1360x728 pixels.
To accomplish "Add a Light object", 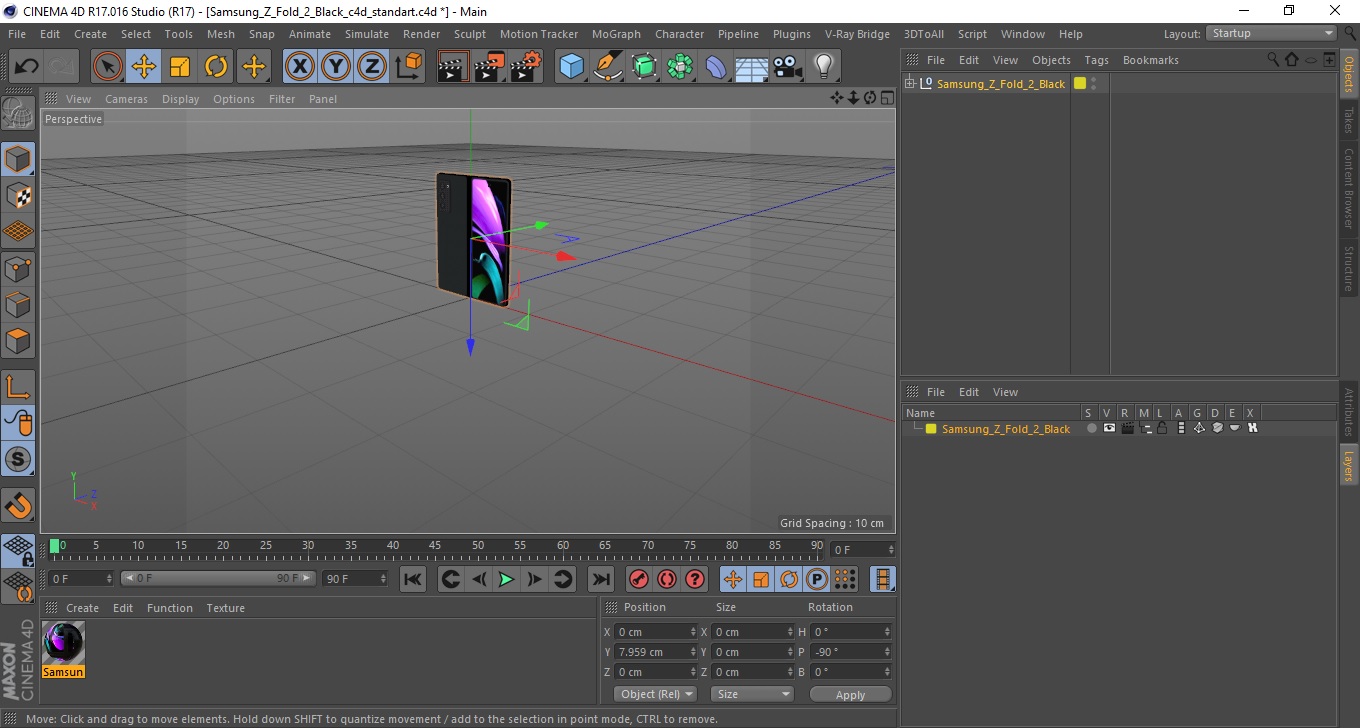I will tap(824, 67).
